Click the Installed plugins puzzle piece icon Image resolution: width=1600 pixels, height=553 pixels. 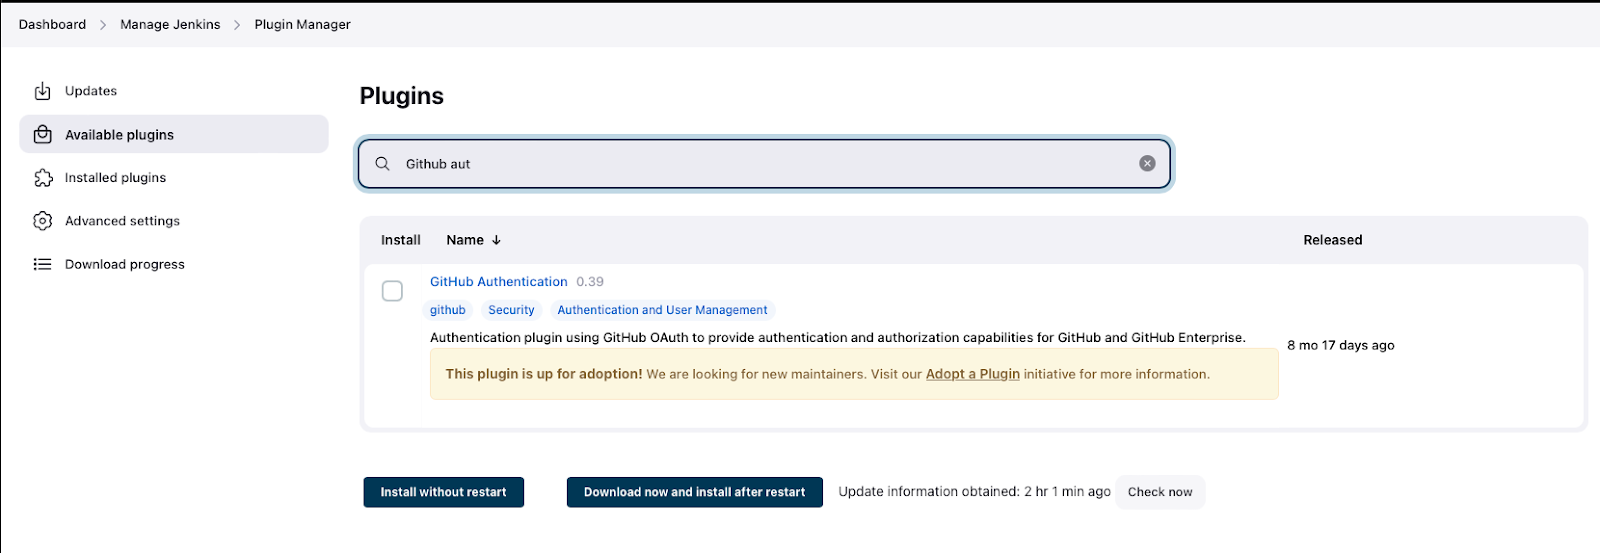[x=42, y=178]
